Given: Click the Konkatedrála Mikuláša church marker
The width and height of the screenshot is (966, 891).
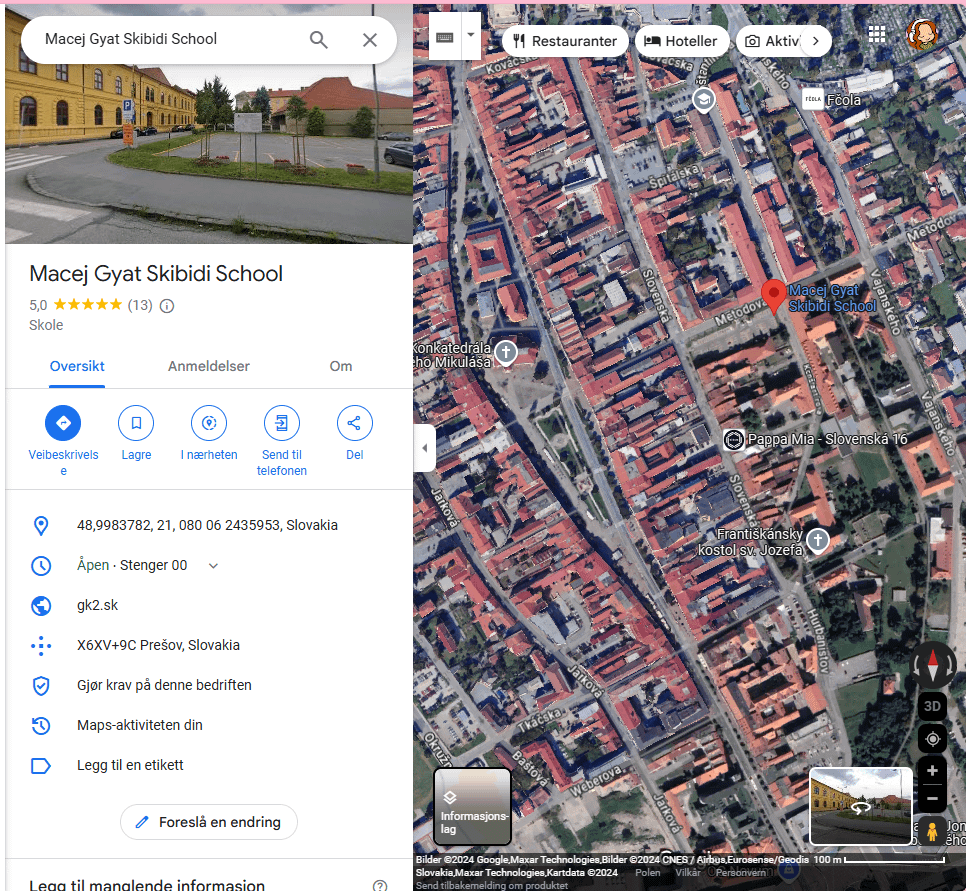Looking at the screenshot, I should coord(506,353).
